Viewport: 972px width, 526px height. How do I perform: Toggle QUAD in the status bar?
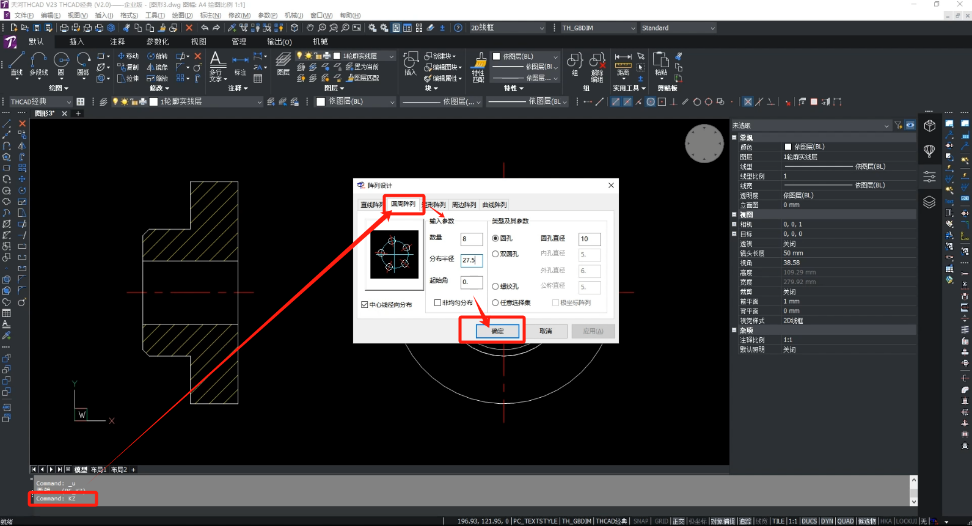[x=846, y=521]
